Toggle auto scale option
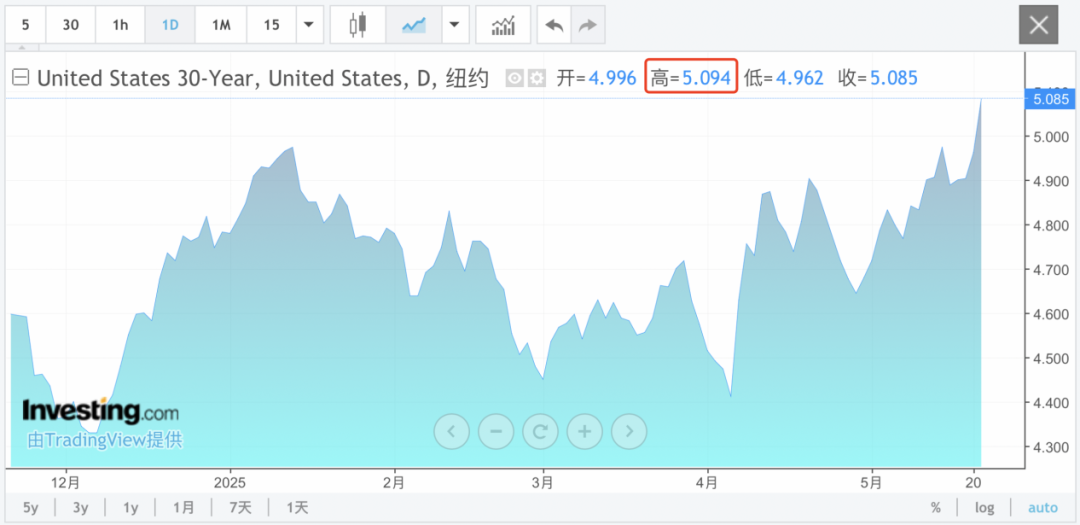Screen dimensions: 1080x525 tap(1042, 508)
